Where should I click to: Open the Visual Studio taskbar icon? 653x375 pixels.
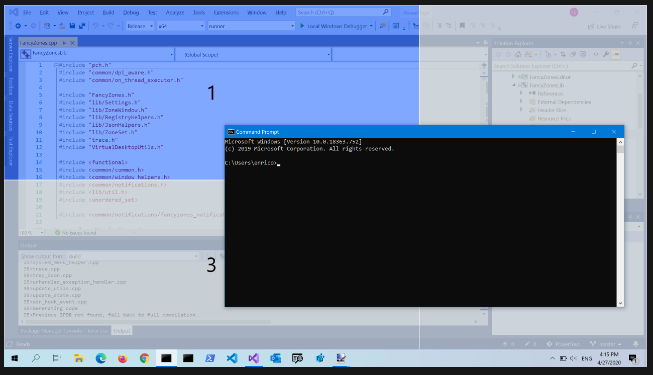(x=254, y=358)
